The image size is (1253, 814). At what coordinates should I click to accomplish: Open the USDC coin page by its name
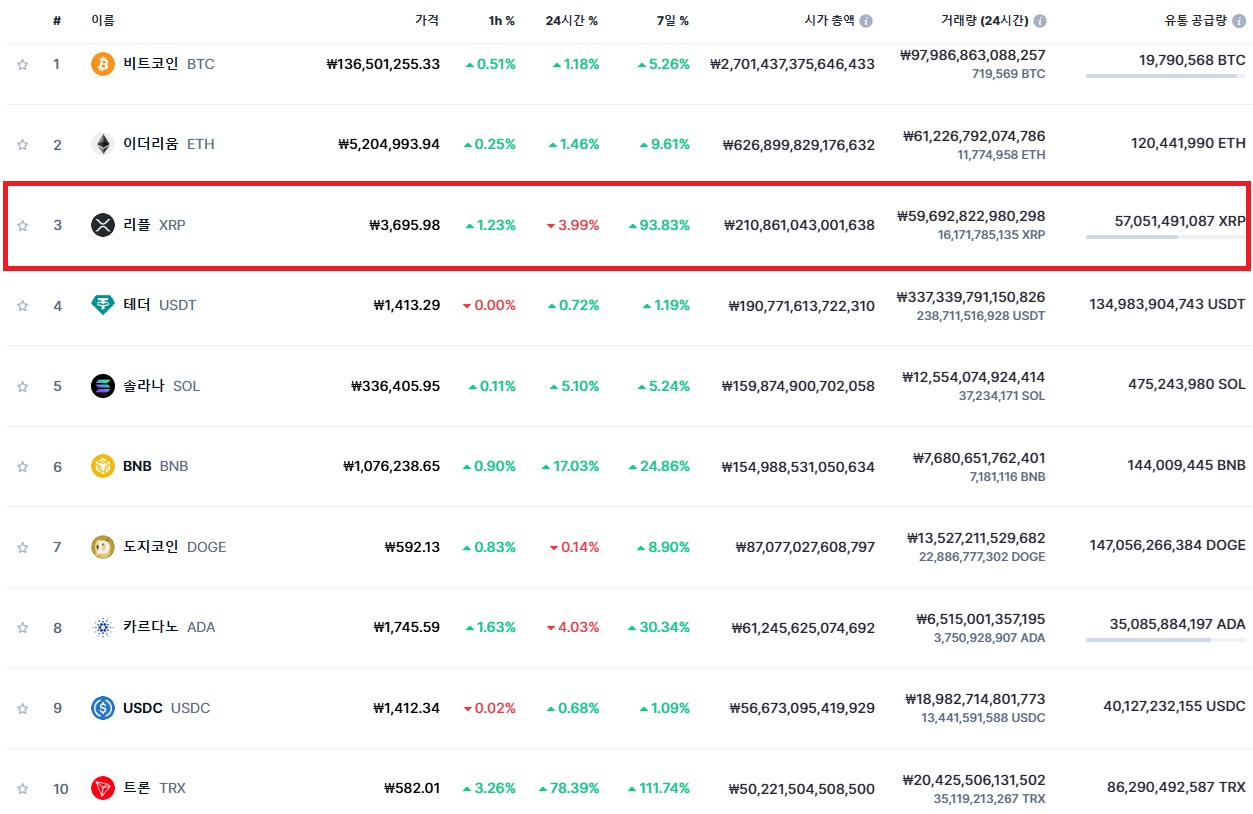[x=143, y=708]
